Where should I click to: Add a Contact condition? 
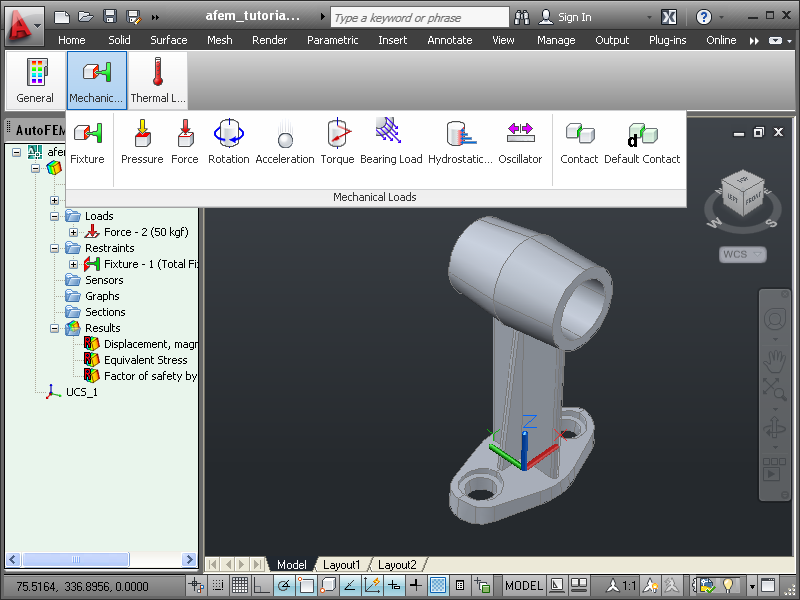579,143
